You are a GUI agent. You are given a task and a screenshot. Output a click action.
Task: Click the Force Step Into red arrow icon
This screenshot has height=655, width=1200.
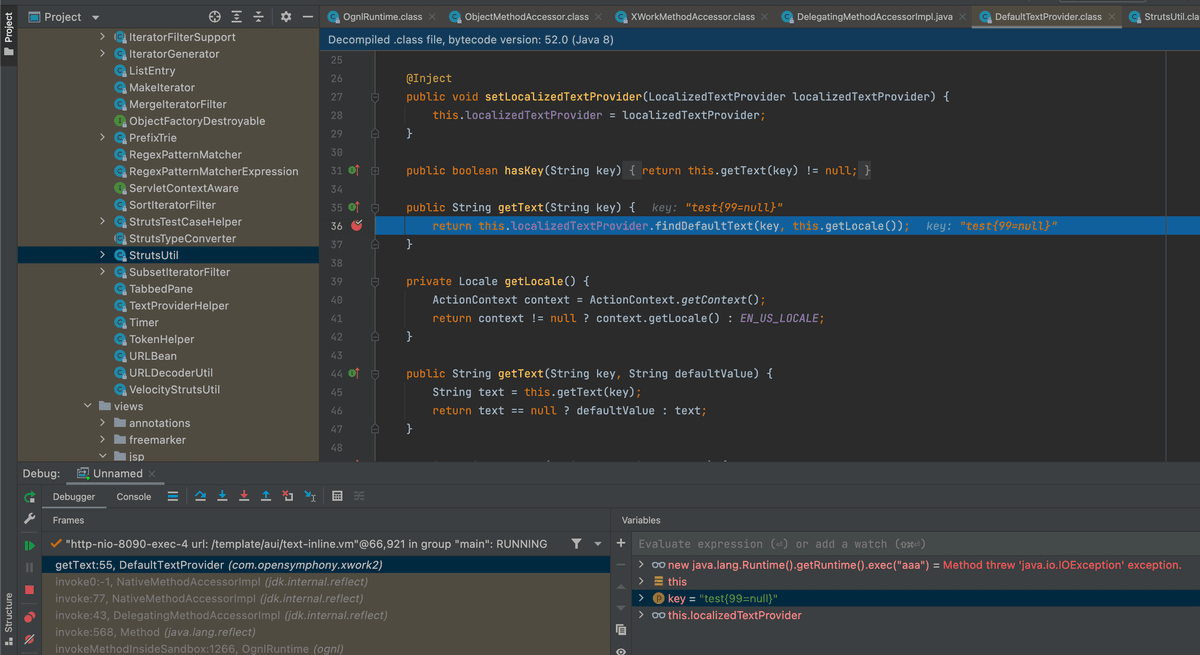pos(244,496)
